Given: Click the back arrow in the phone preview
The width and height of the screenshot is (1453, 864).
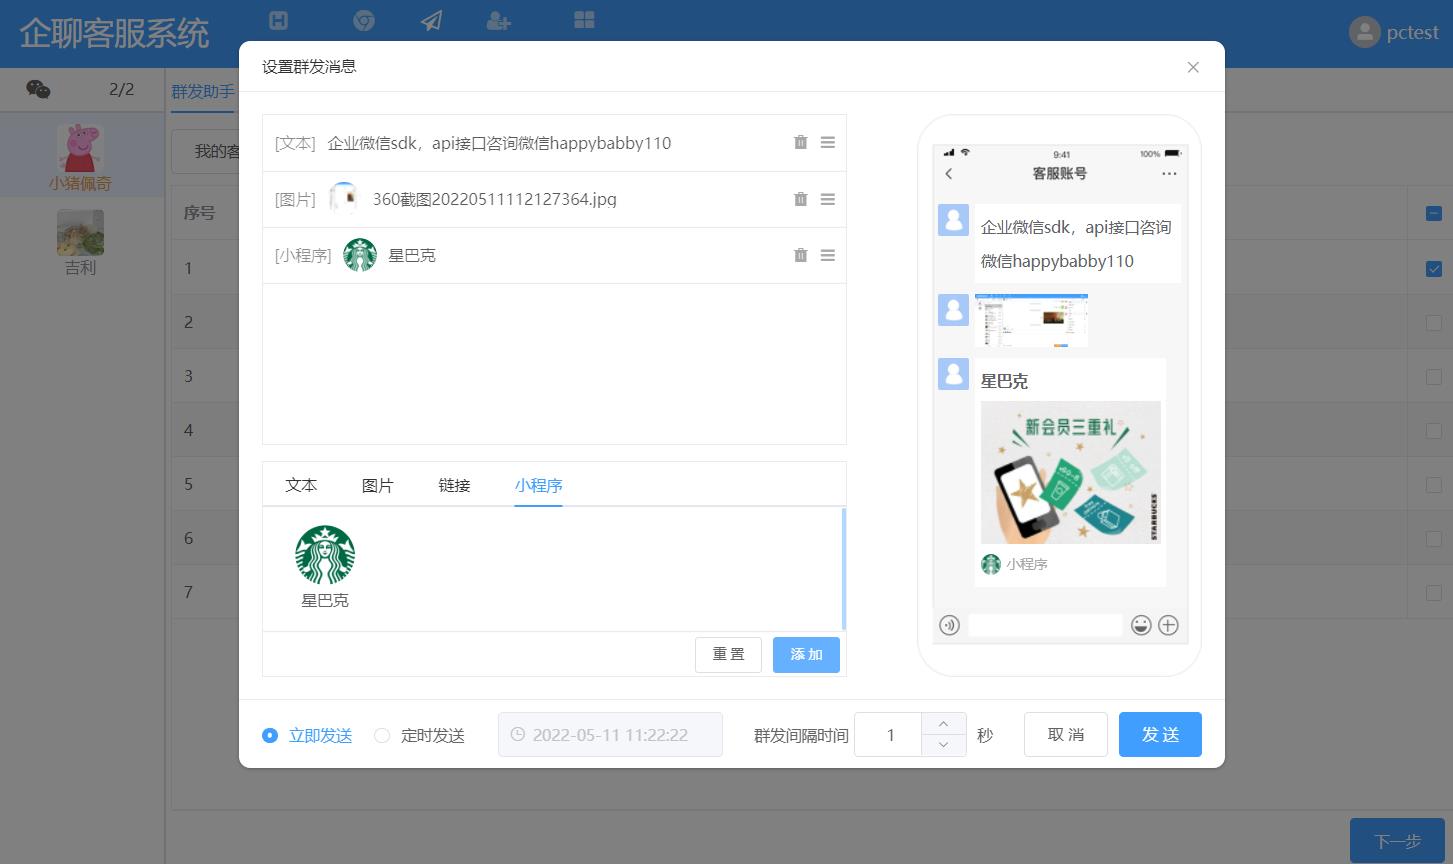Looking at the screenshot, I should [949, 174].
